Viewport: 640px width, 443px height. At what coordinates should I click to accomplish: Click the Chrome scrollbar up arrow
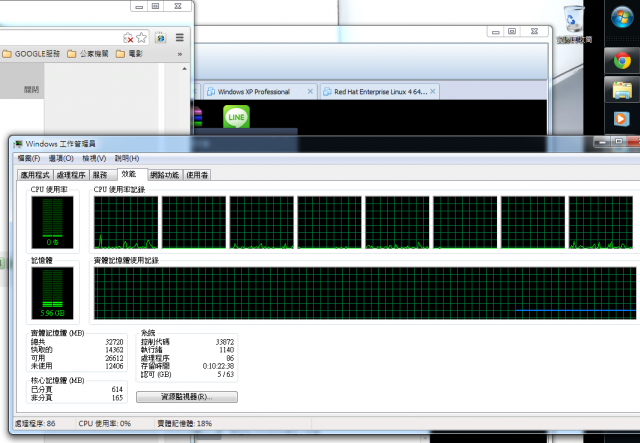coord(184,69)
